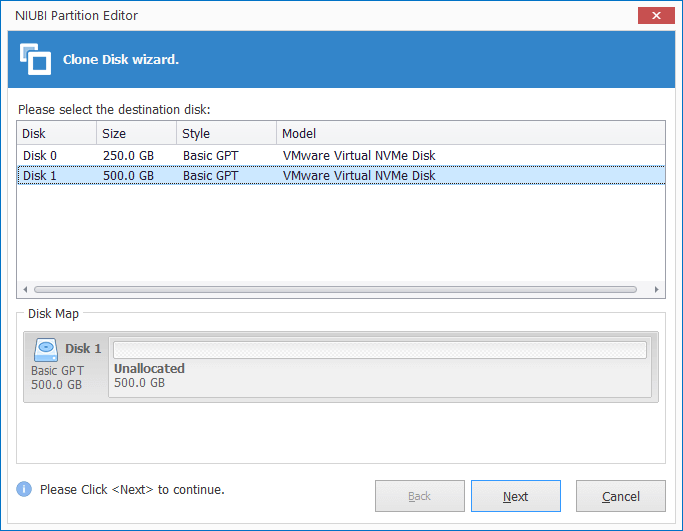Click the Model column header
Image resolution: width=683 pixels, height=531 pixels.
coord(470,133)
